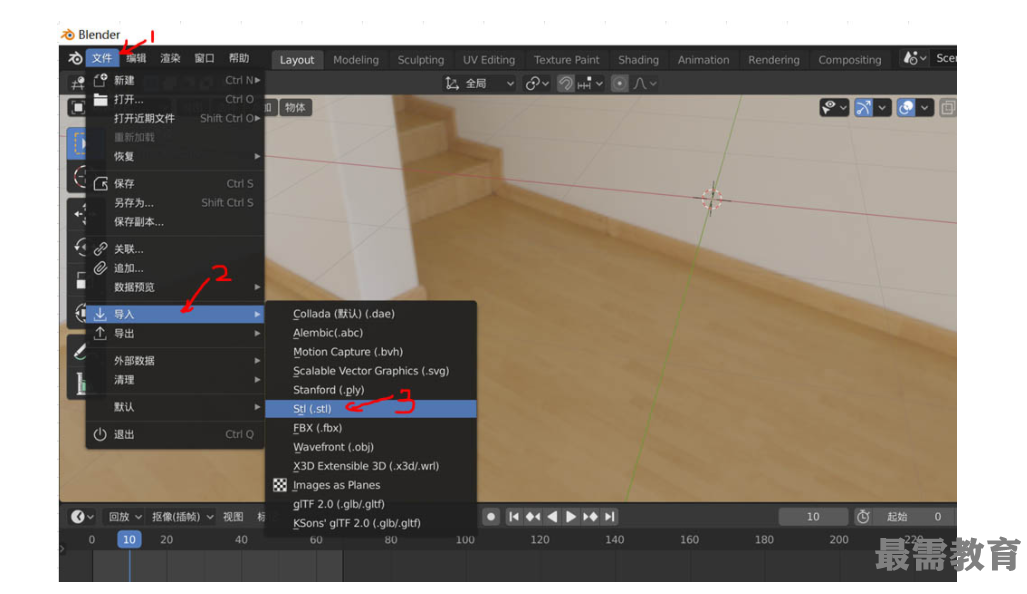Expand 恢复 (Recover) submenu
This screenshot has height=594, width=1027.
[176, 157]
